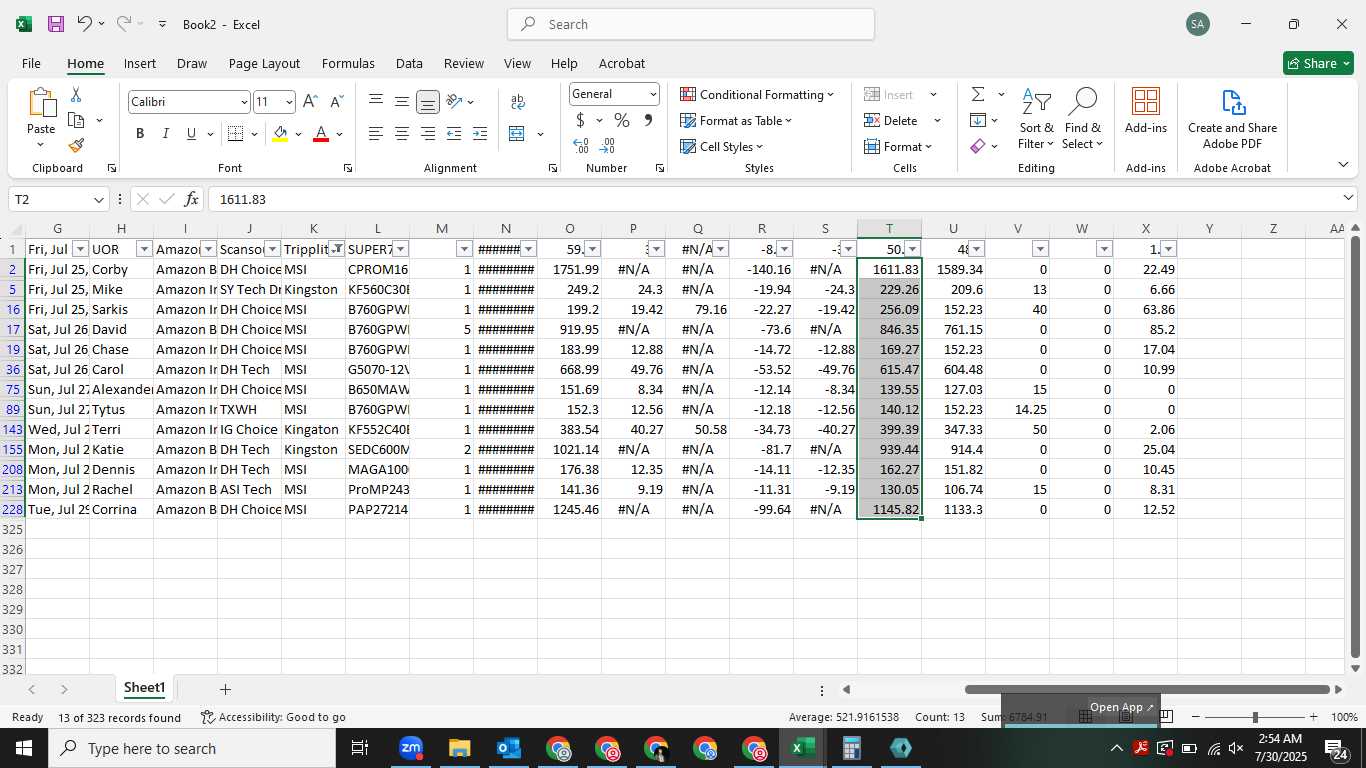
Task: Click the Format Painter brush icon
Action: [76, 145]
